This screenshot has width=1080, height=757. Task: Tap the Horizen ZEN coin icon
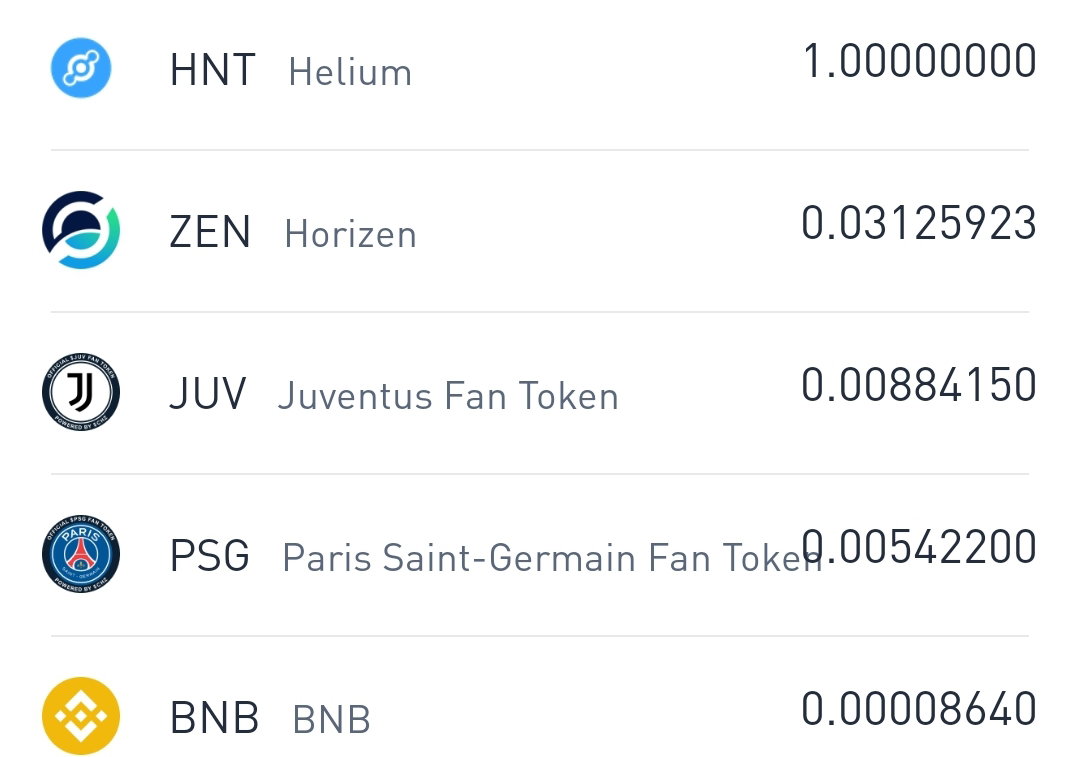81,230
